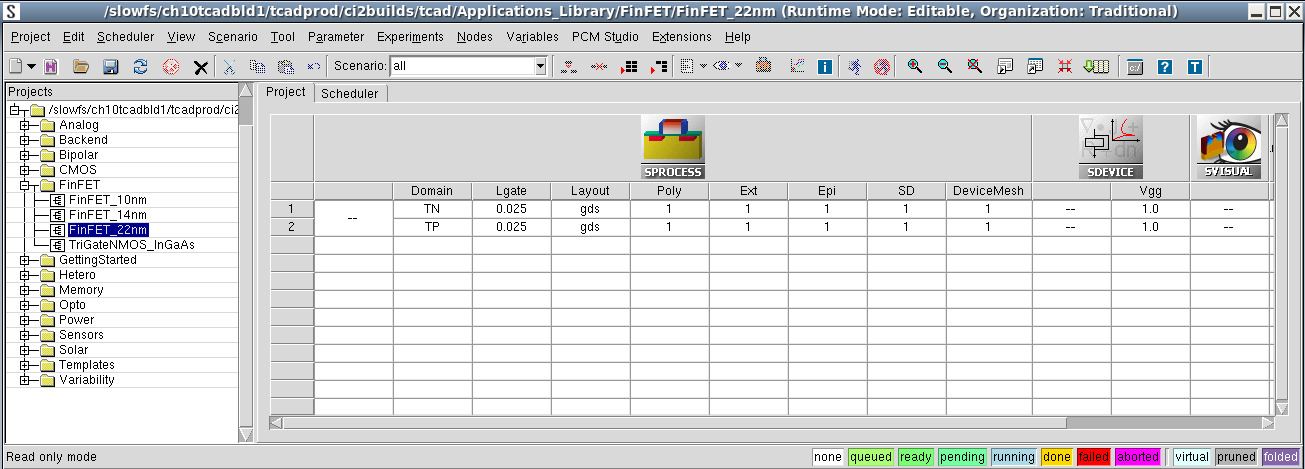This screenshot has width=1305, height=469.
Task: Expand the Analog folder in Projects tree
Action: 25,125
